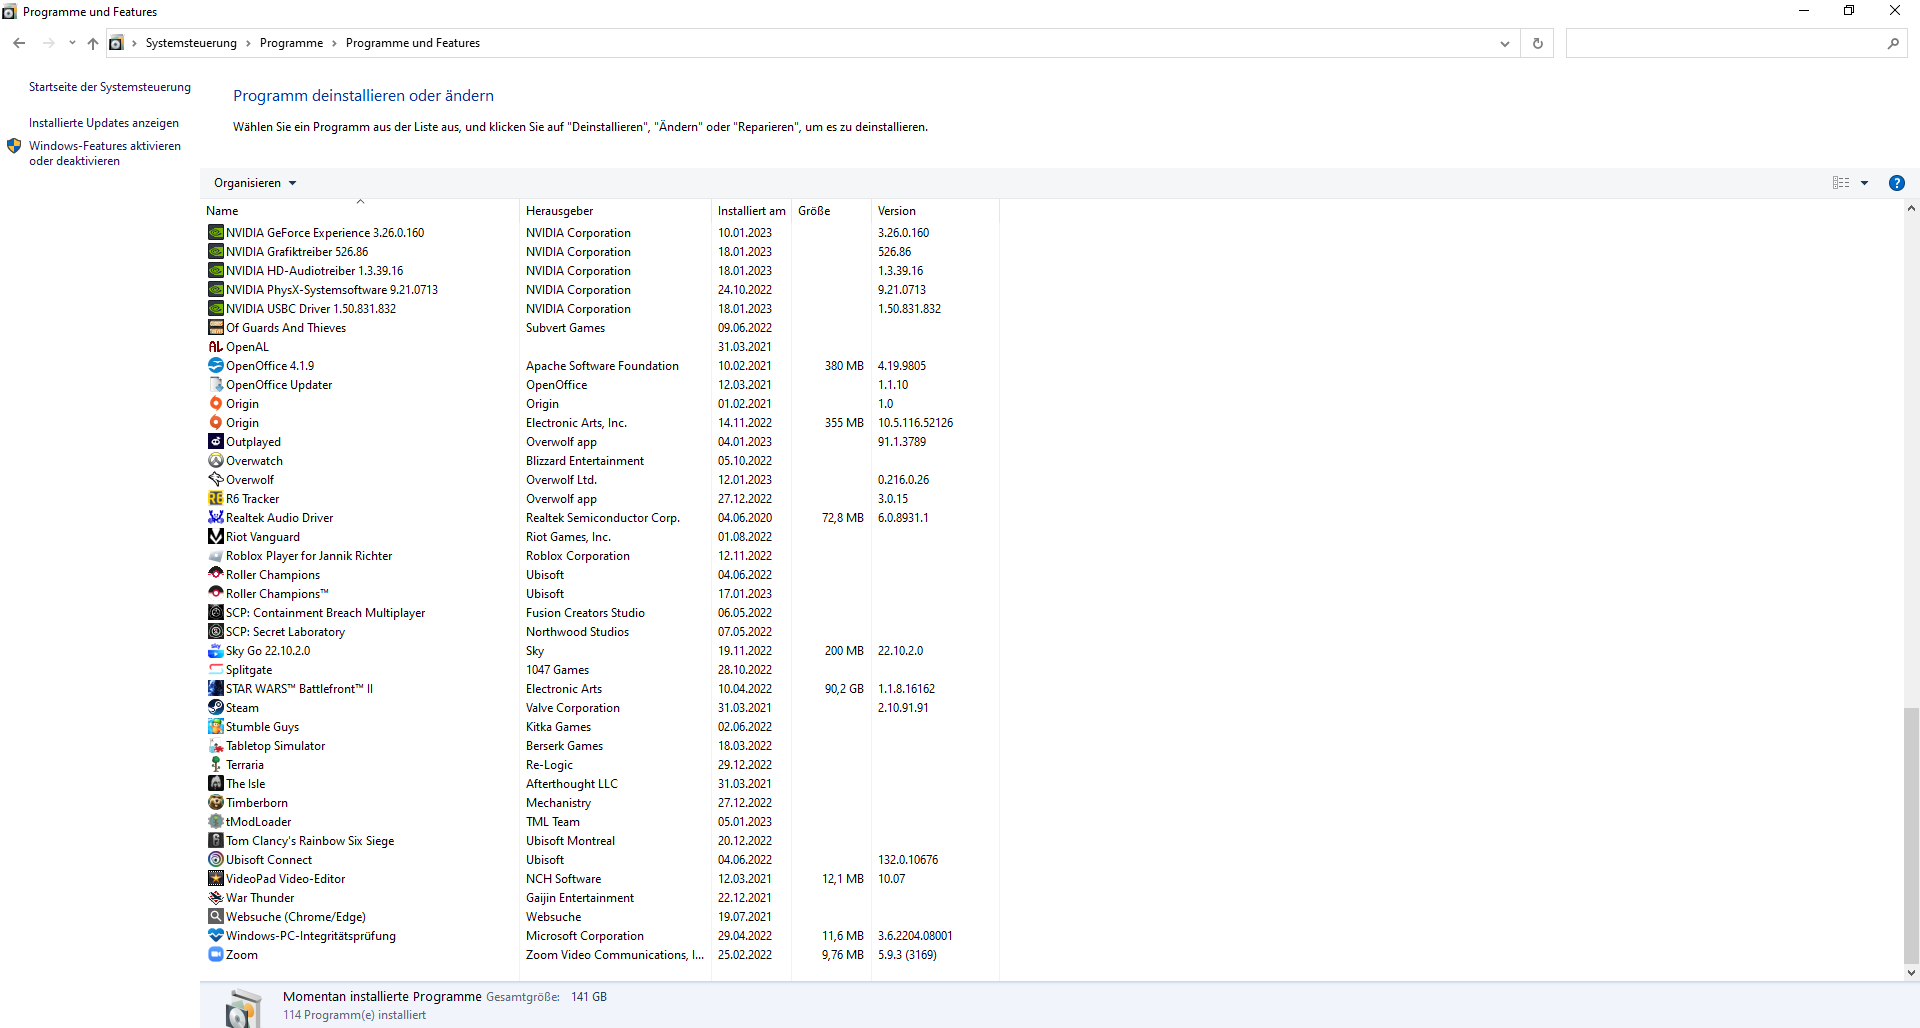This screenshot has height=1028, width=1920.
Task: Expand the chevron after Systemsteuerung breadcrumb
Action: [248, 43]
